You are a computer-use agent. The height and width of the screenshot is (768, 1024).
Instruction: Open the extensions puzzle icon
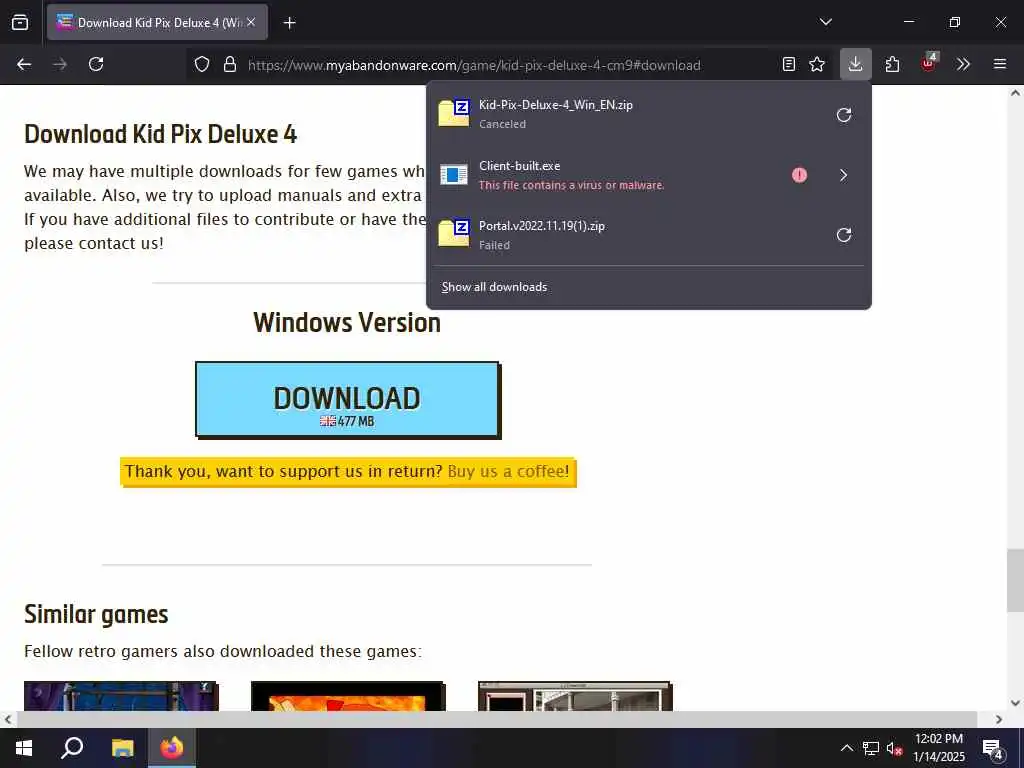[892, 64]
